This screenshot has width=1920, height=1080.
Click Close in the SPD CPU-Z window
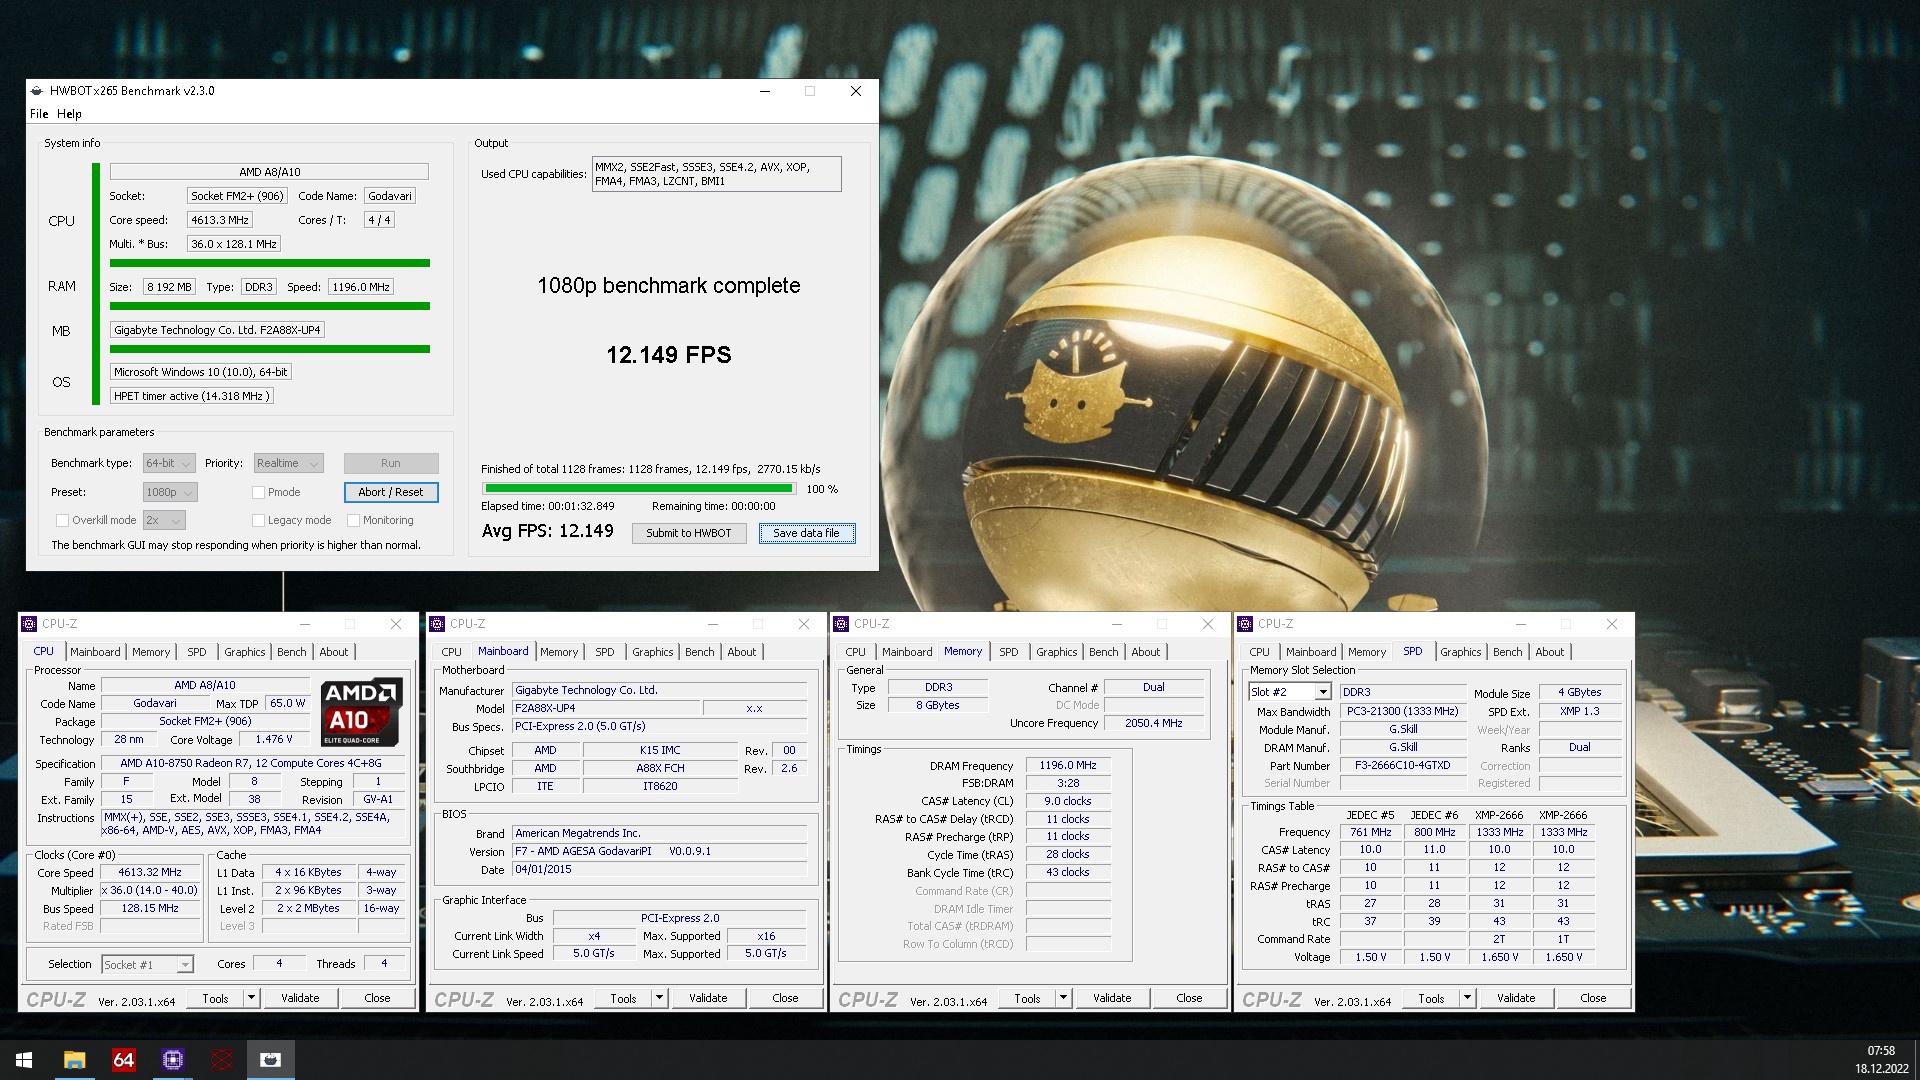click(1593, 998)
